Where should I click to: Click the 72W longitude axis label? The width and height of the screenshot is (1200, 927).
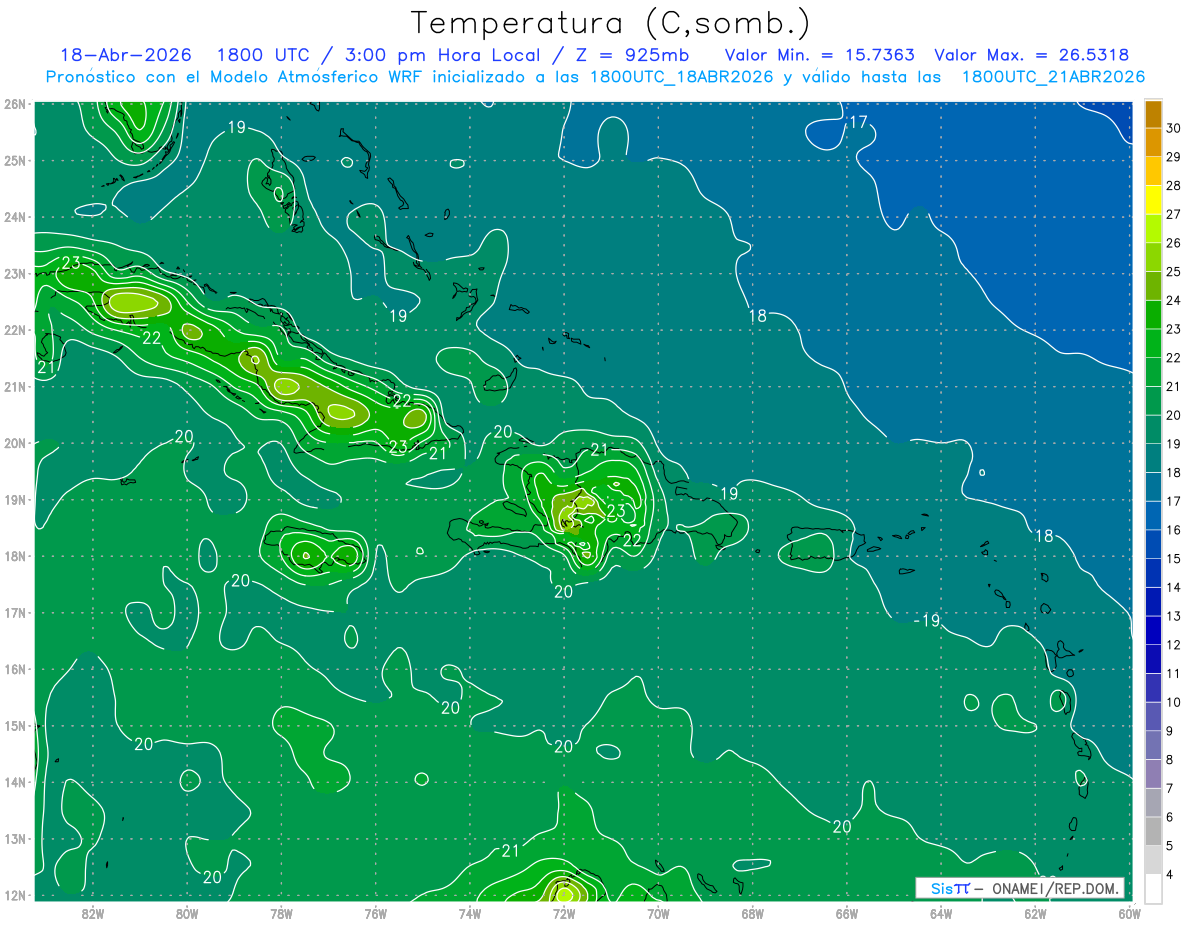[564, 913]
